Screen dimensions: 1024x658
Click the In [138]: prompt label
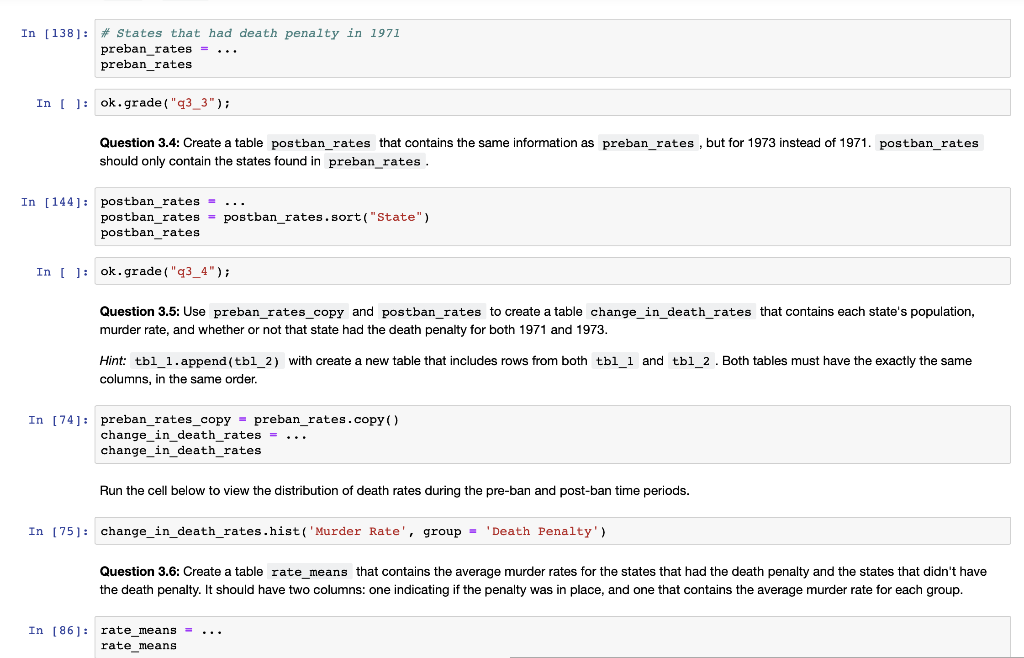point(55,33)
